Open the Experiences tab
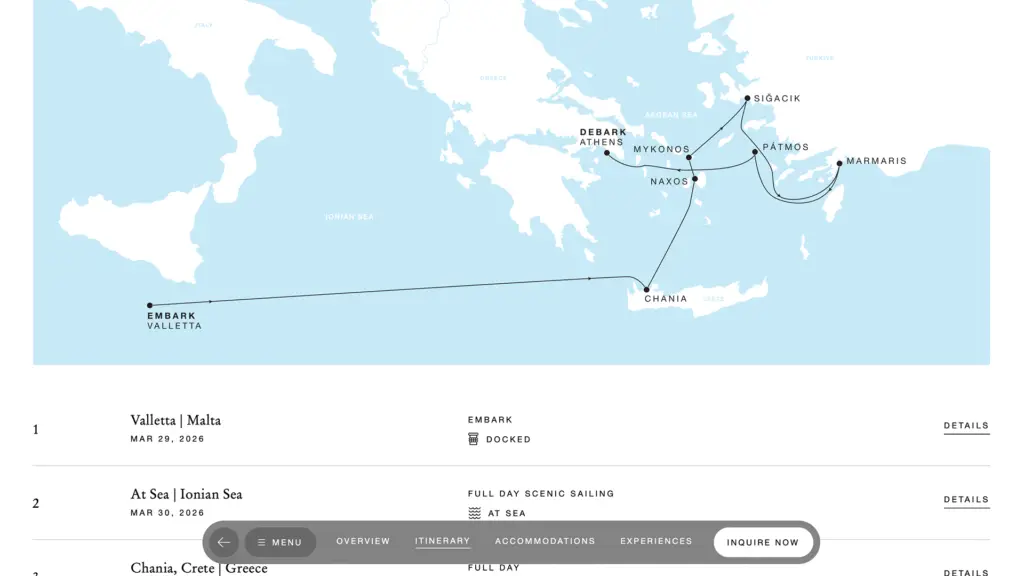 (656, 541)
